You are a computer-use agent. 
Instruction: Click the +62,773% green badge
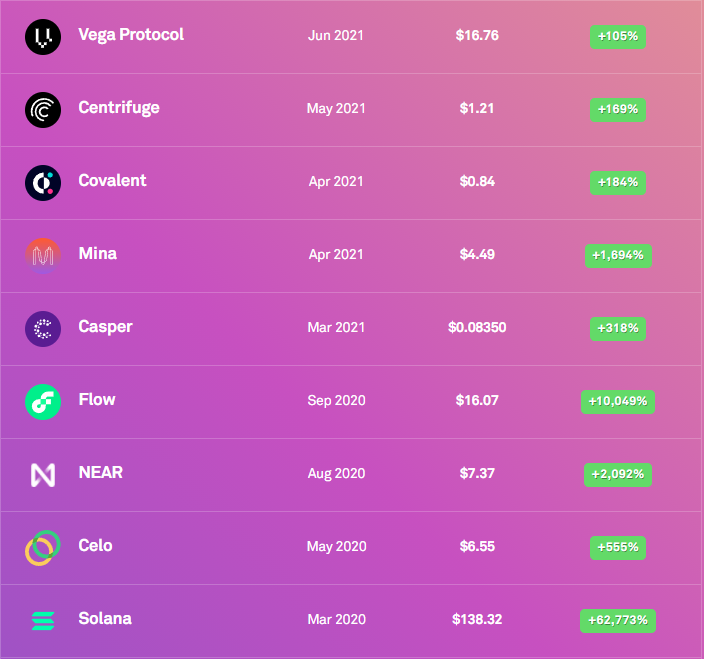point(618,621)
